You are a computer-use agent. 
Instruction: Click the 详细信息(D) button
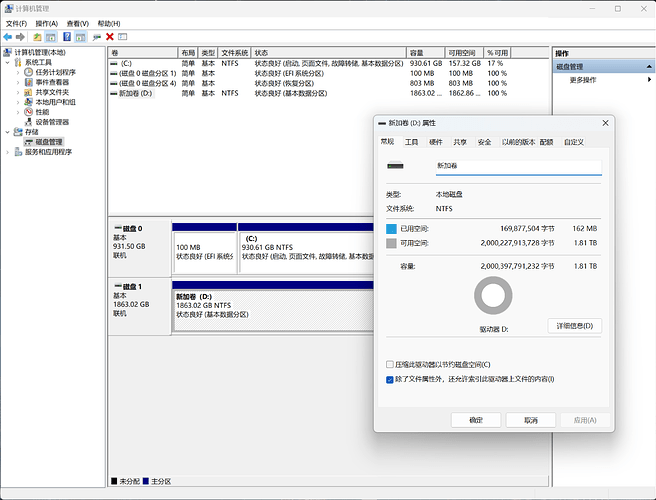[575, 326]
